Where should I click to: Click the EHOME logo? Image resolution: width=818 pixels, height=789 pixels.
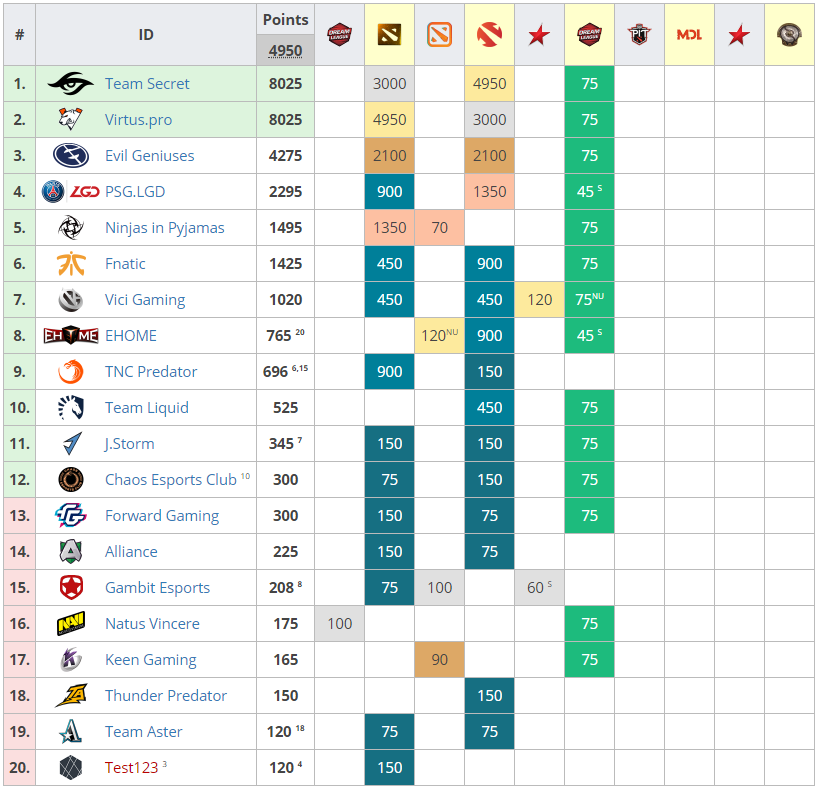pos(71,336)
